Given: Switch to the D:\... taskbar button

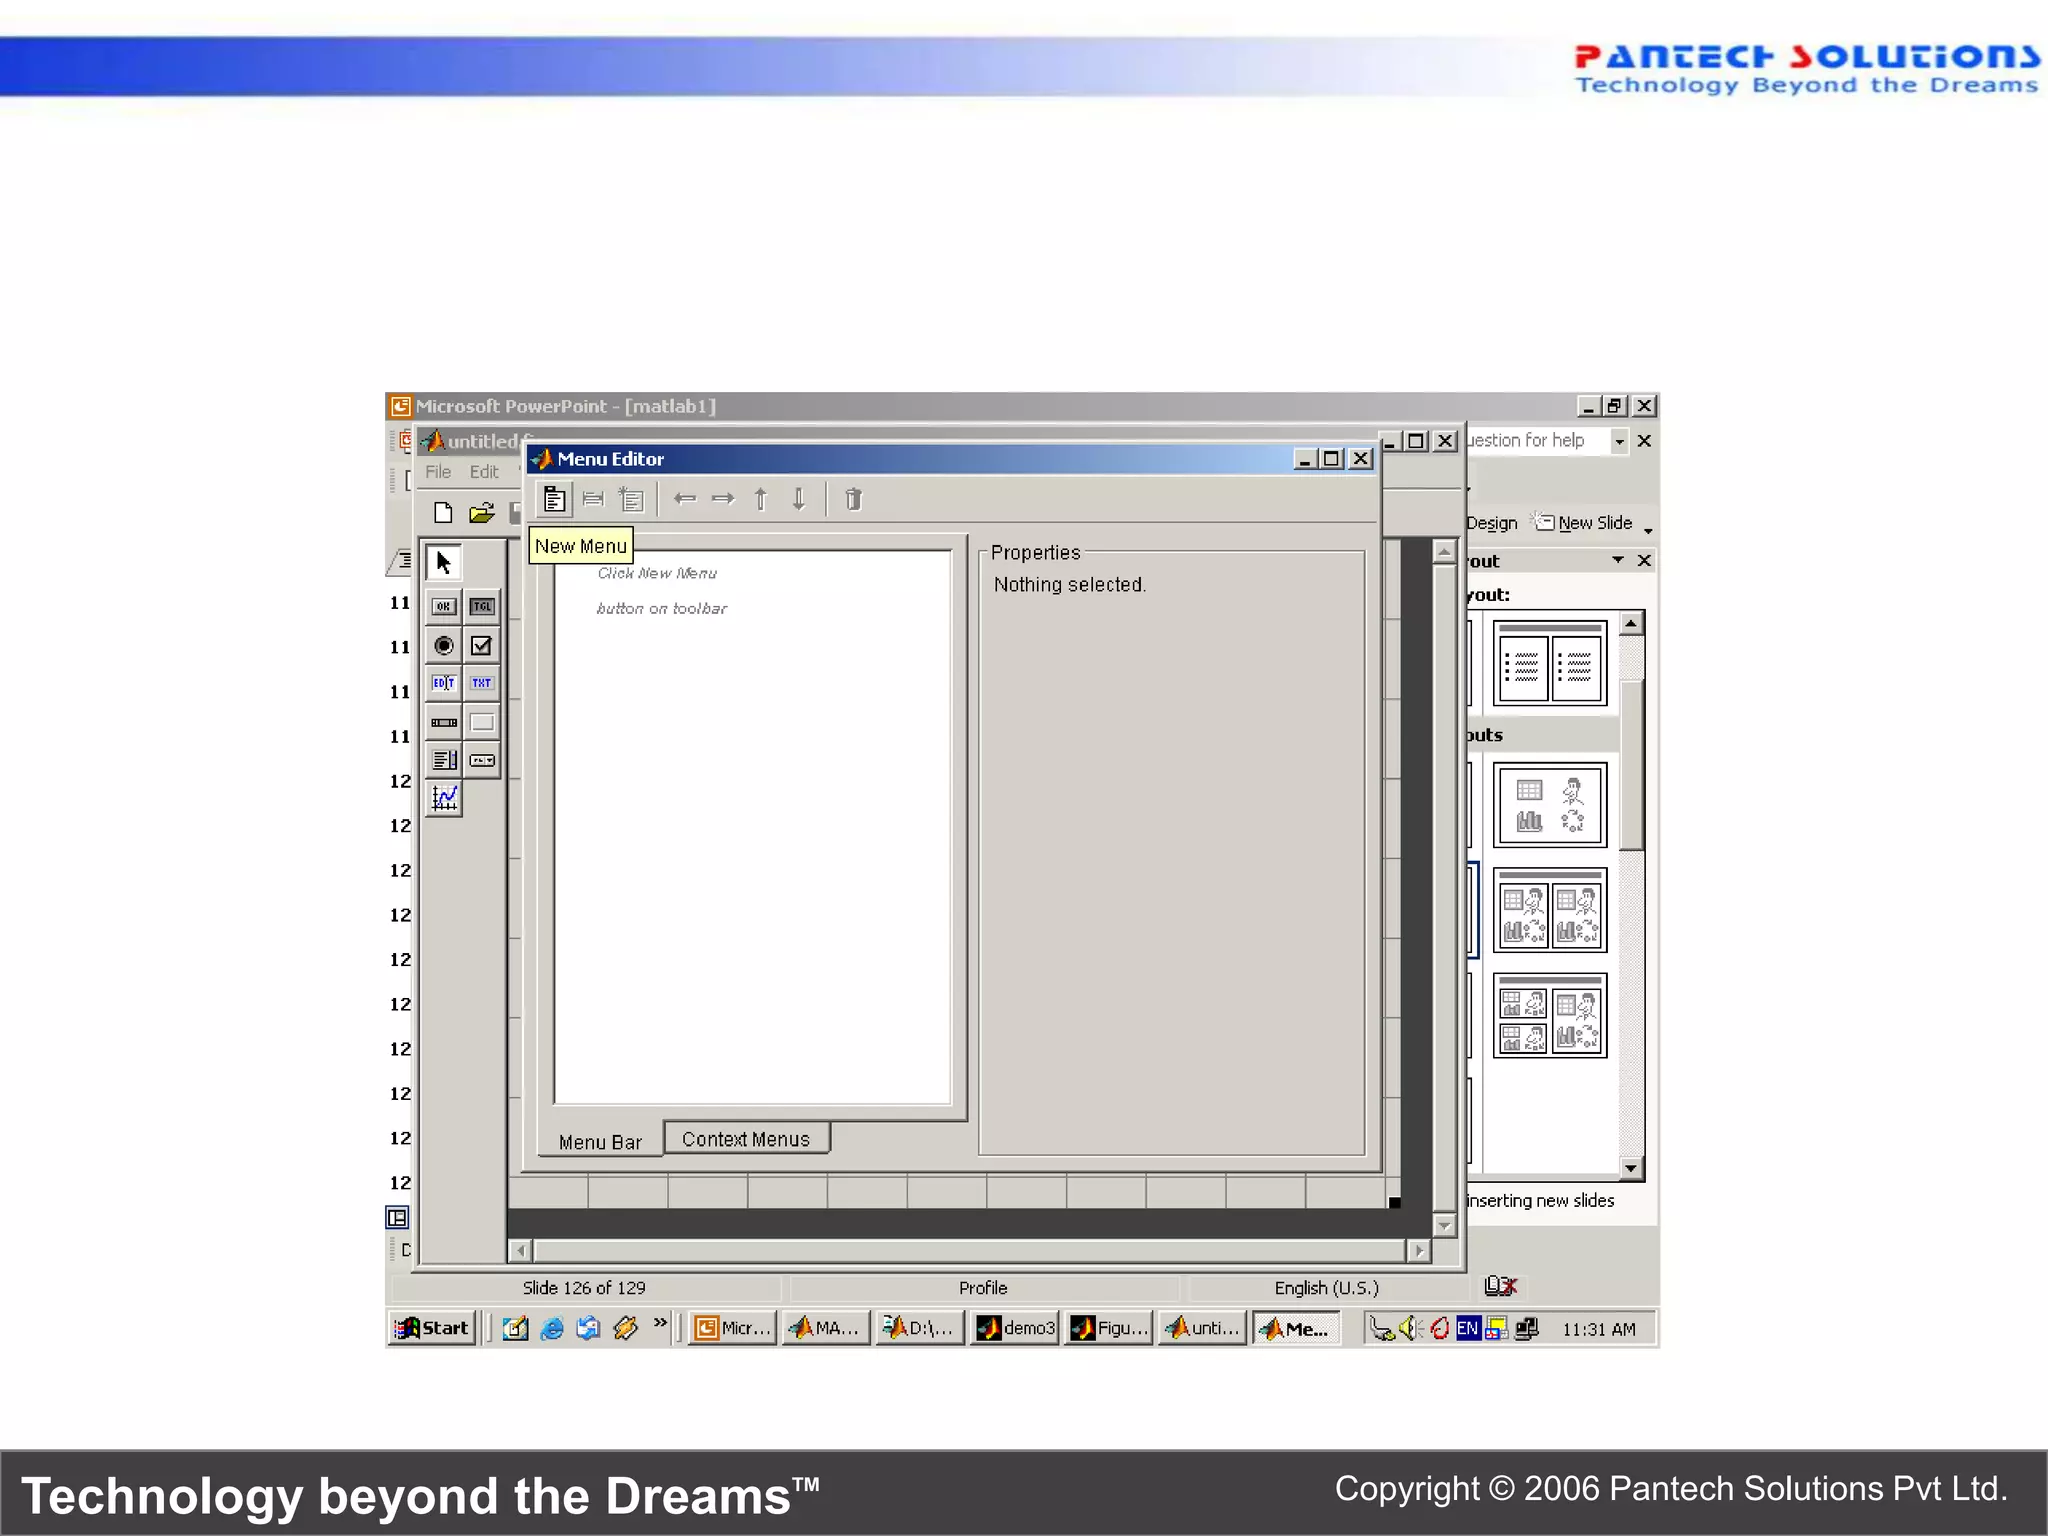Looking at the screenshot, I should click(920, 1328).
